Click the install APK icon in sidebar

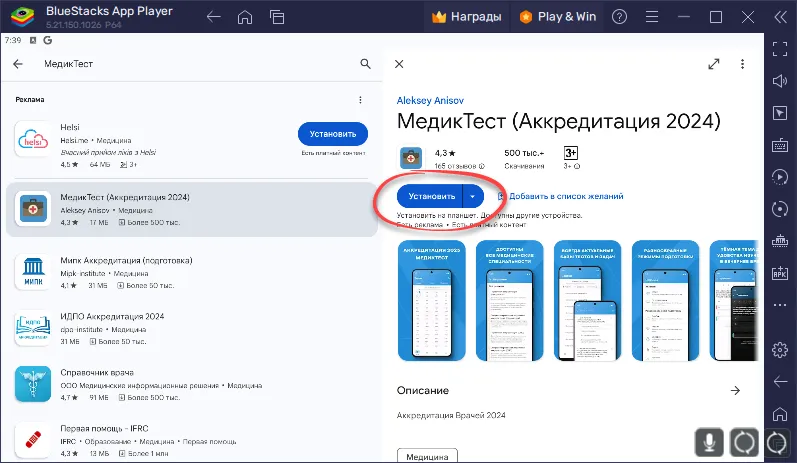[780, 273]
